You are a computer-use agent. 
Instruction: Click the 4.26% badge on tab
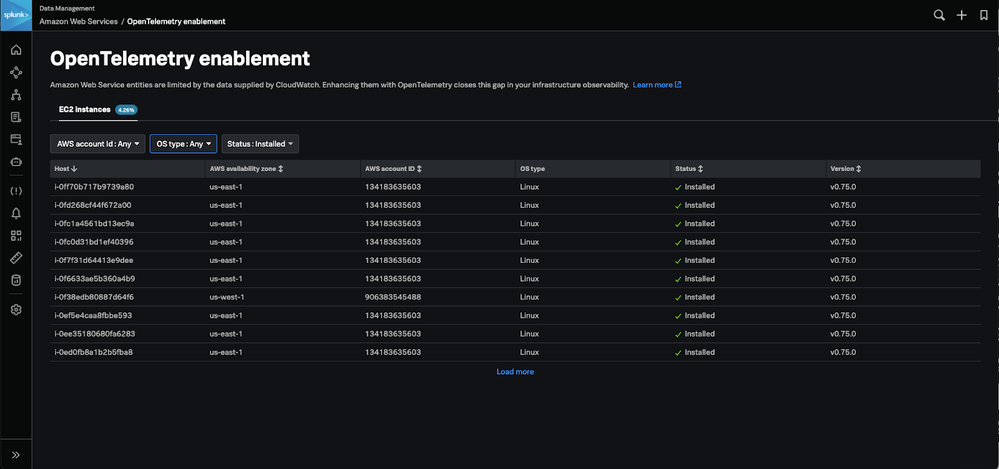coord(126,110)
